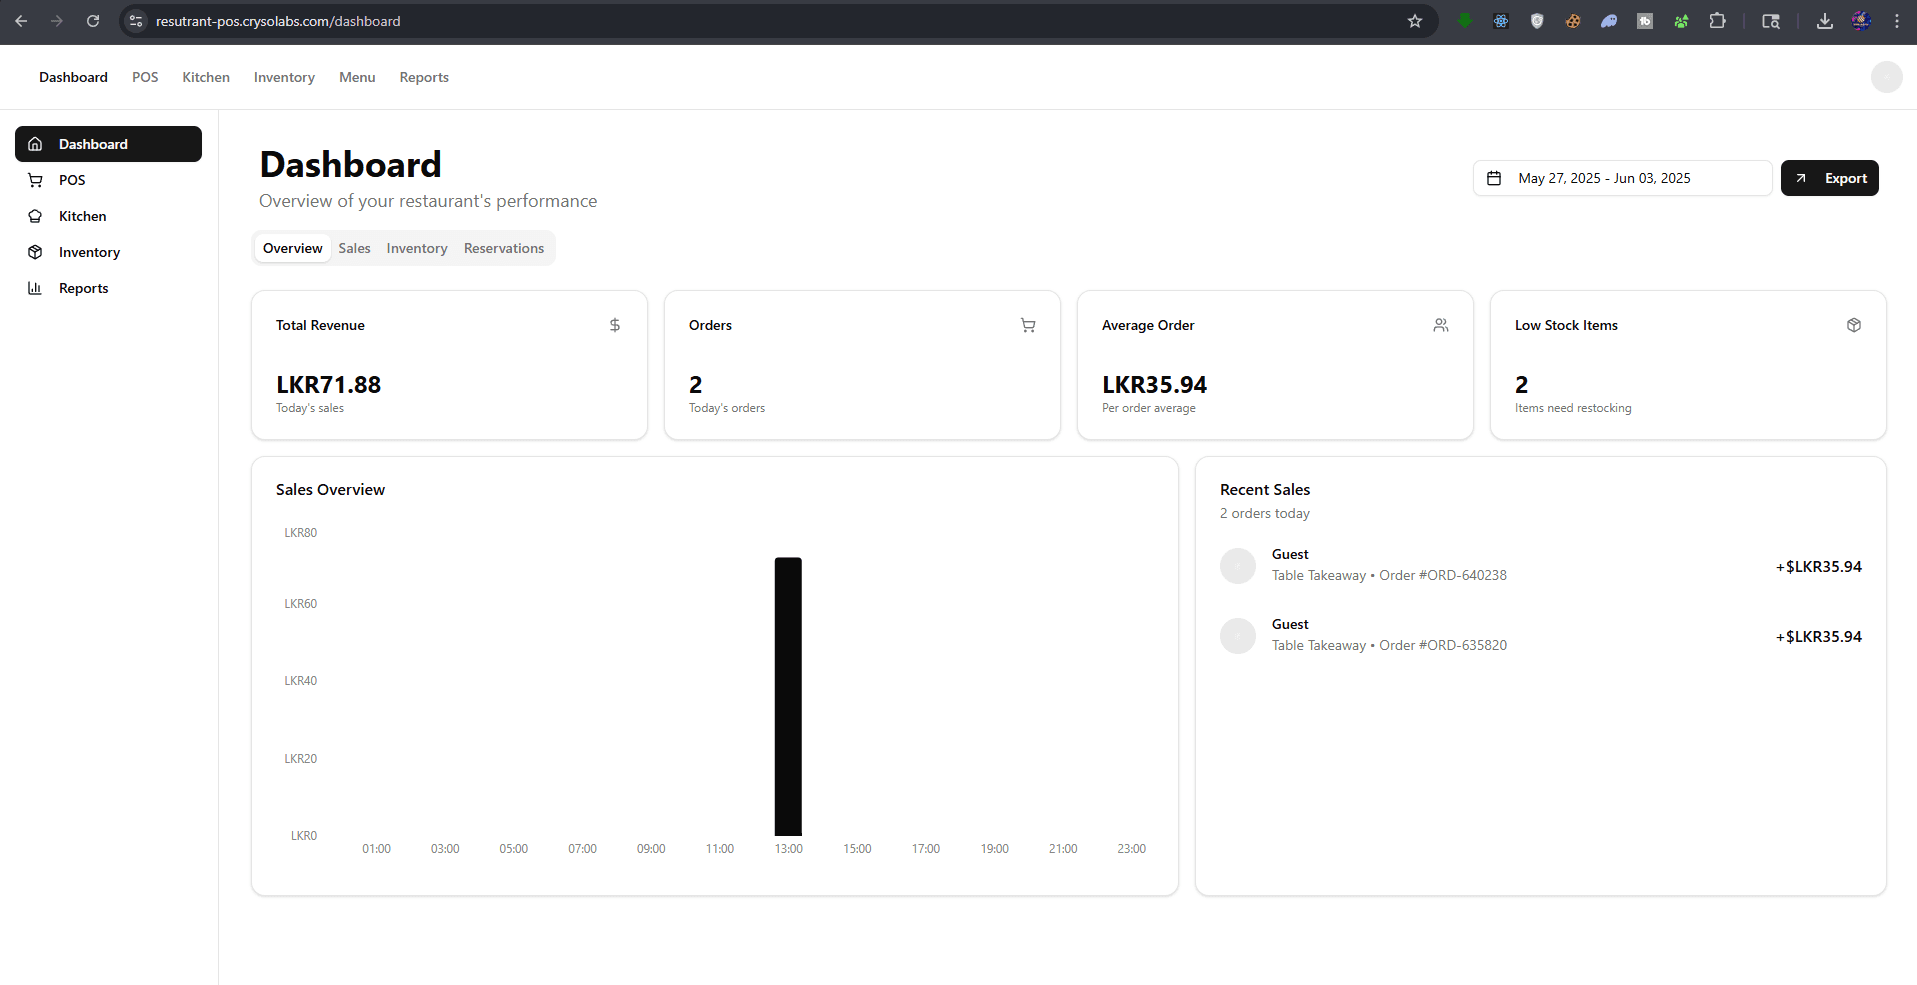Click +$LKR35.94 amount for order #ORD-640238
Image resolution: width=1917 pixels, height=985 pixels.
pyautogui.click(x=1819, y=566)
